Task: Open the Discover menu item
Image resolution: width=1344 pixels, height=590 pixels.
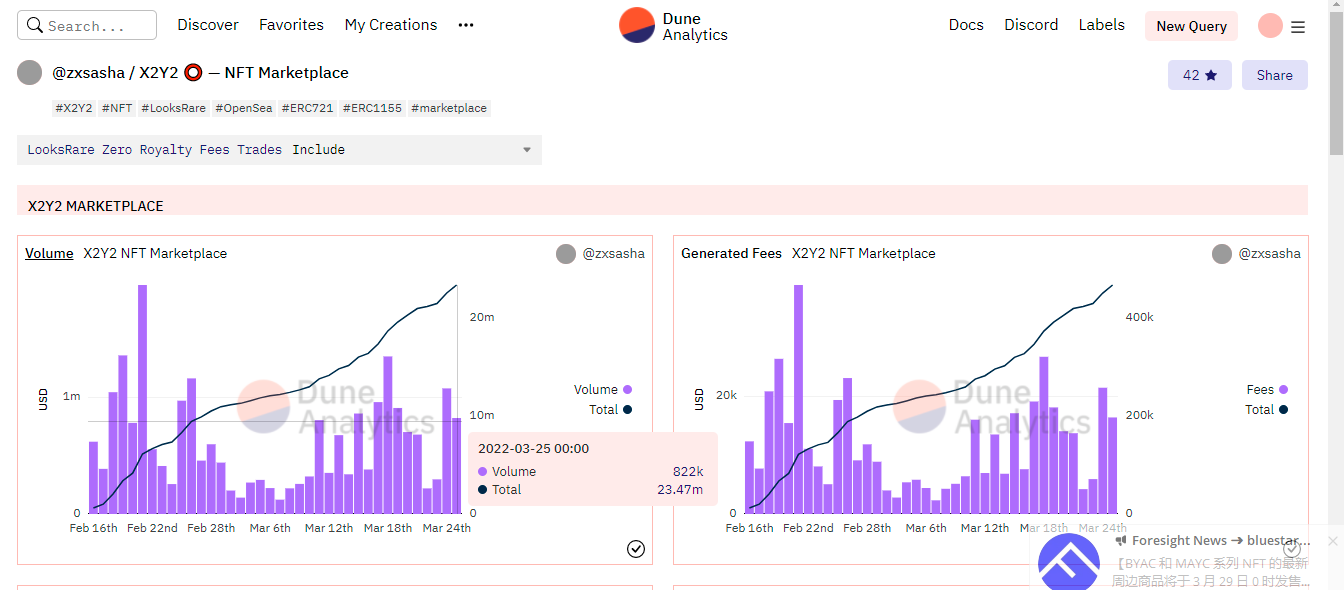Action: click(x=208, y=25)
